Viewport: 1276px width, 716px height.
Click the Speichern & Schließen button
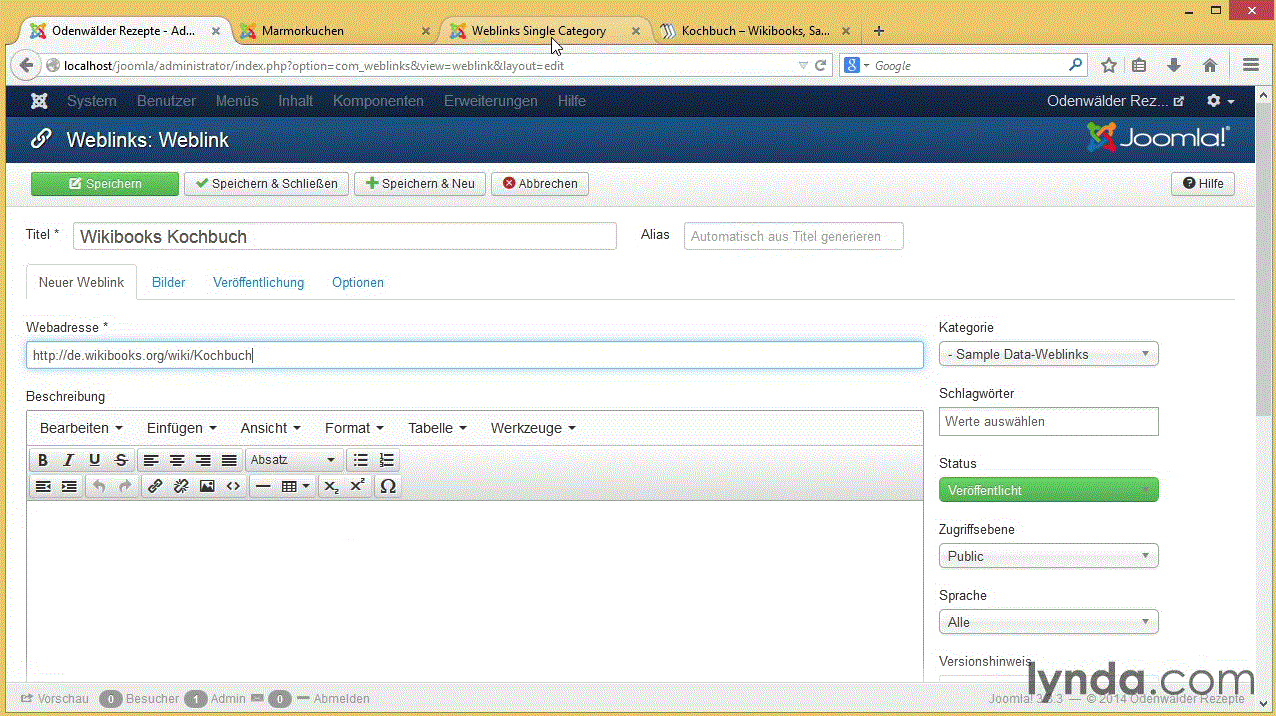pyautogui.click(x=265, y=183)
